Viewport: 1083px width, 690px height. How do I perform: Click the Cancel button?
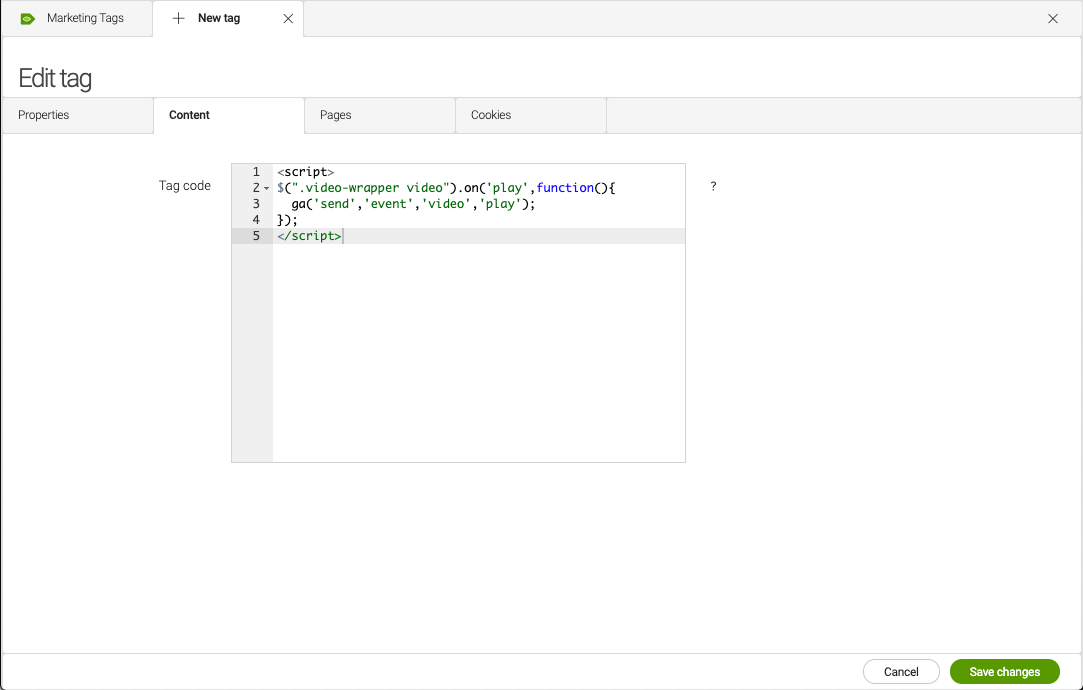point(900,671)
